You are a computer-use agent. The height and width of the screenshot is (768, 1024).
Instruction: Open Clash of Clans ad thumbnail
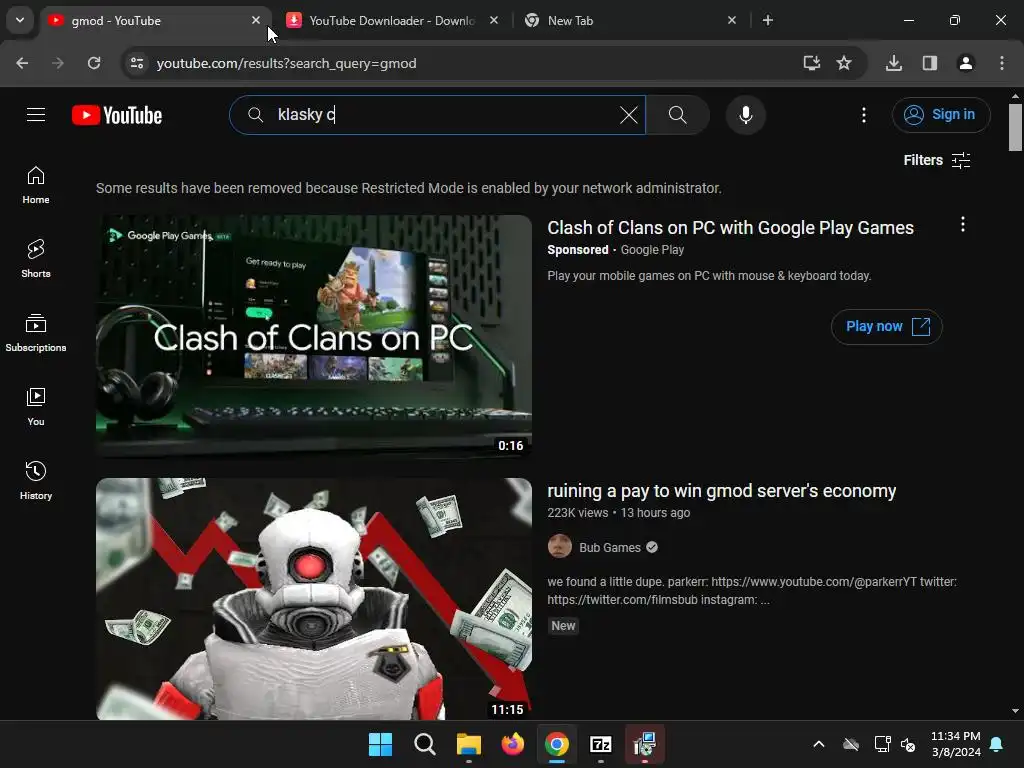(314, 336)
